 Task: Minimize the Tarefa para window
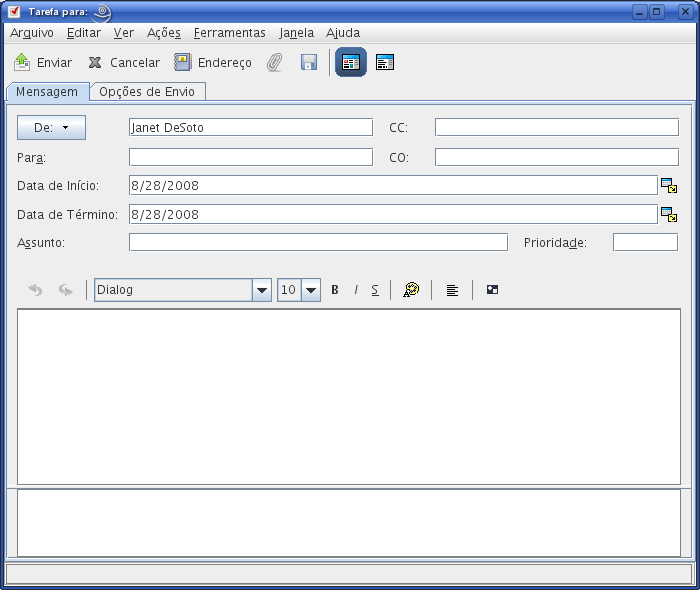point(640,12)
